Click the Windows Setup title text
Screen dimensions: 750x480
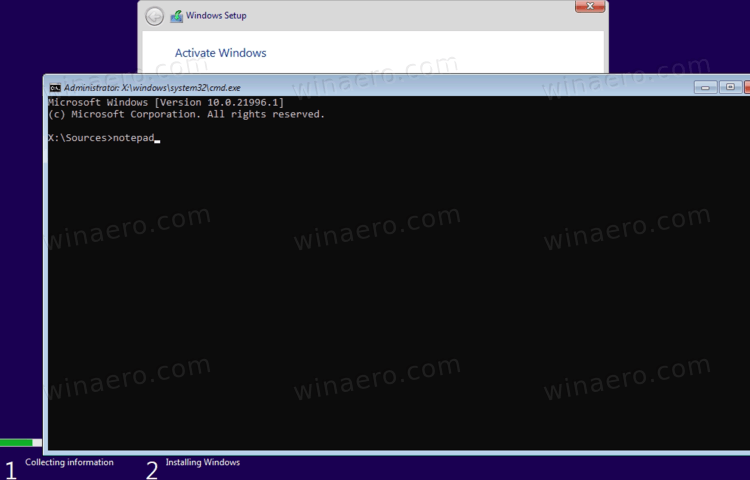click(x=216, y=16)
